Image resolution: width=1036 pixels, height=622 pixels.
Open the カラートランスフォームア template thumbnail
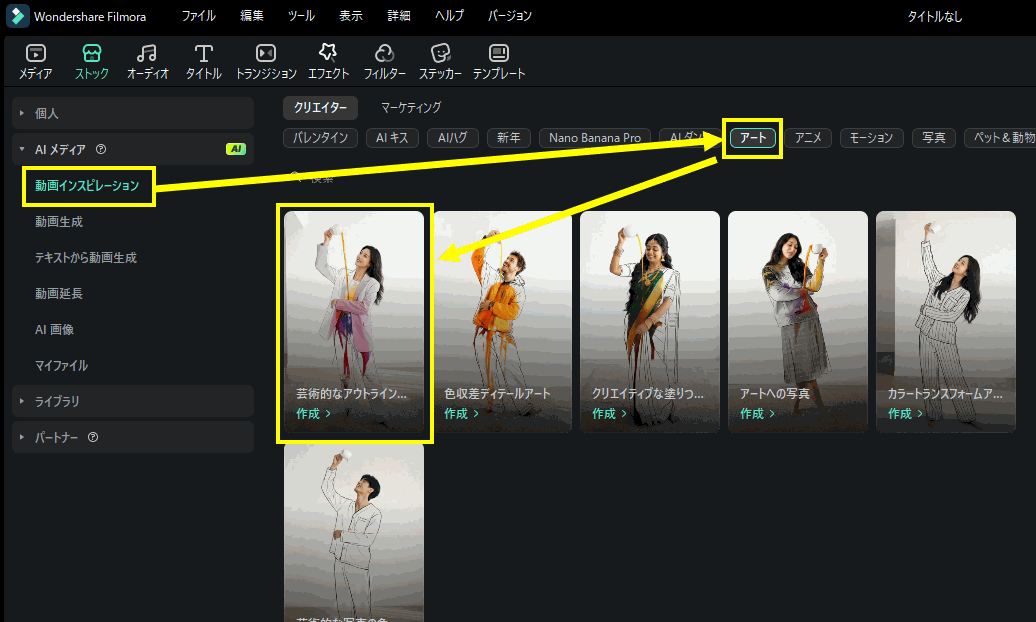pyautogui.click(x=946, y=322)
